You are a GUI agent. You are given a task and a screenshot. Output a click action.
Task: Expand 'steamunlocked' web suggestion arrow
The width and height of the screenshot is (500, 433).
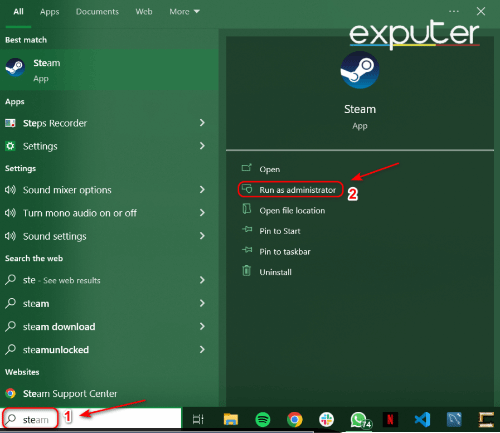coord(202,349)
